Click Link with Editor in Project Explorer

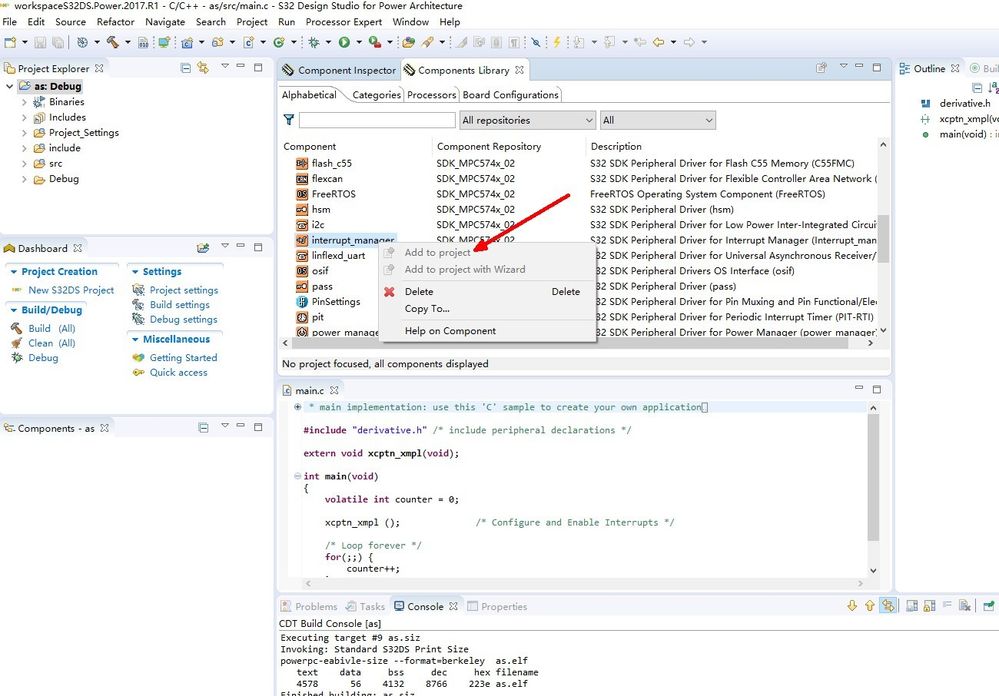point(203,68)
